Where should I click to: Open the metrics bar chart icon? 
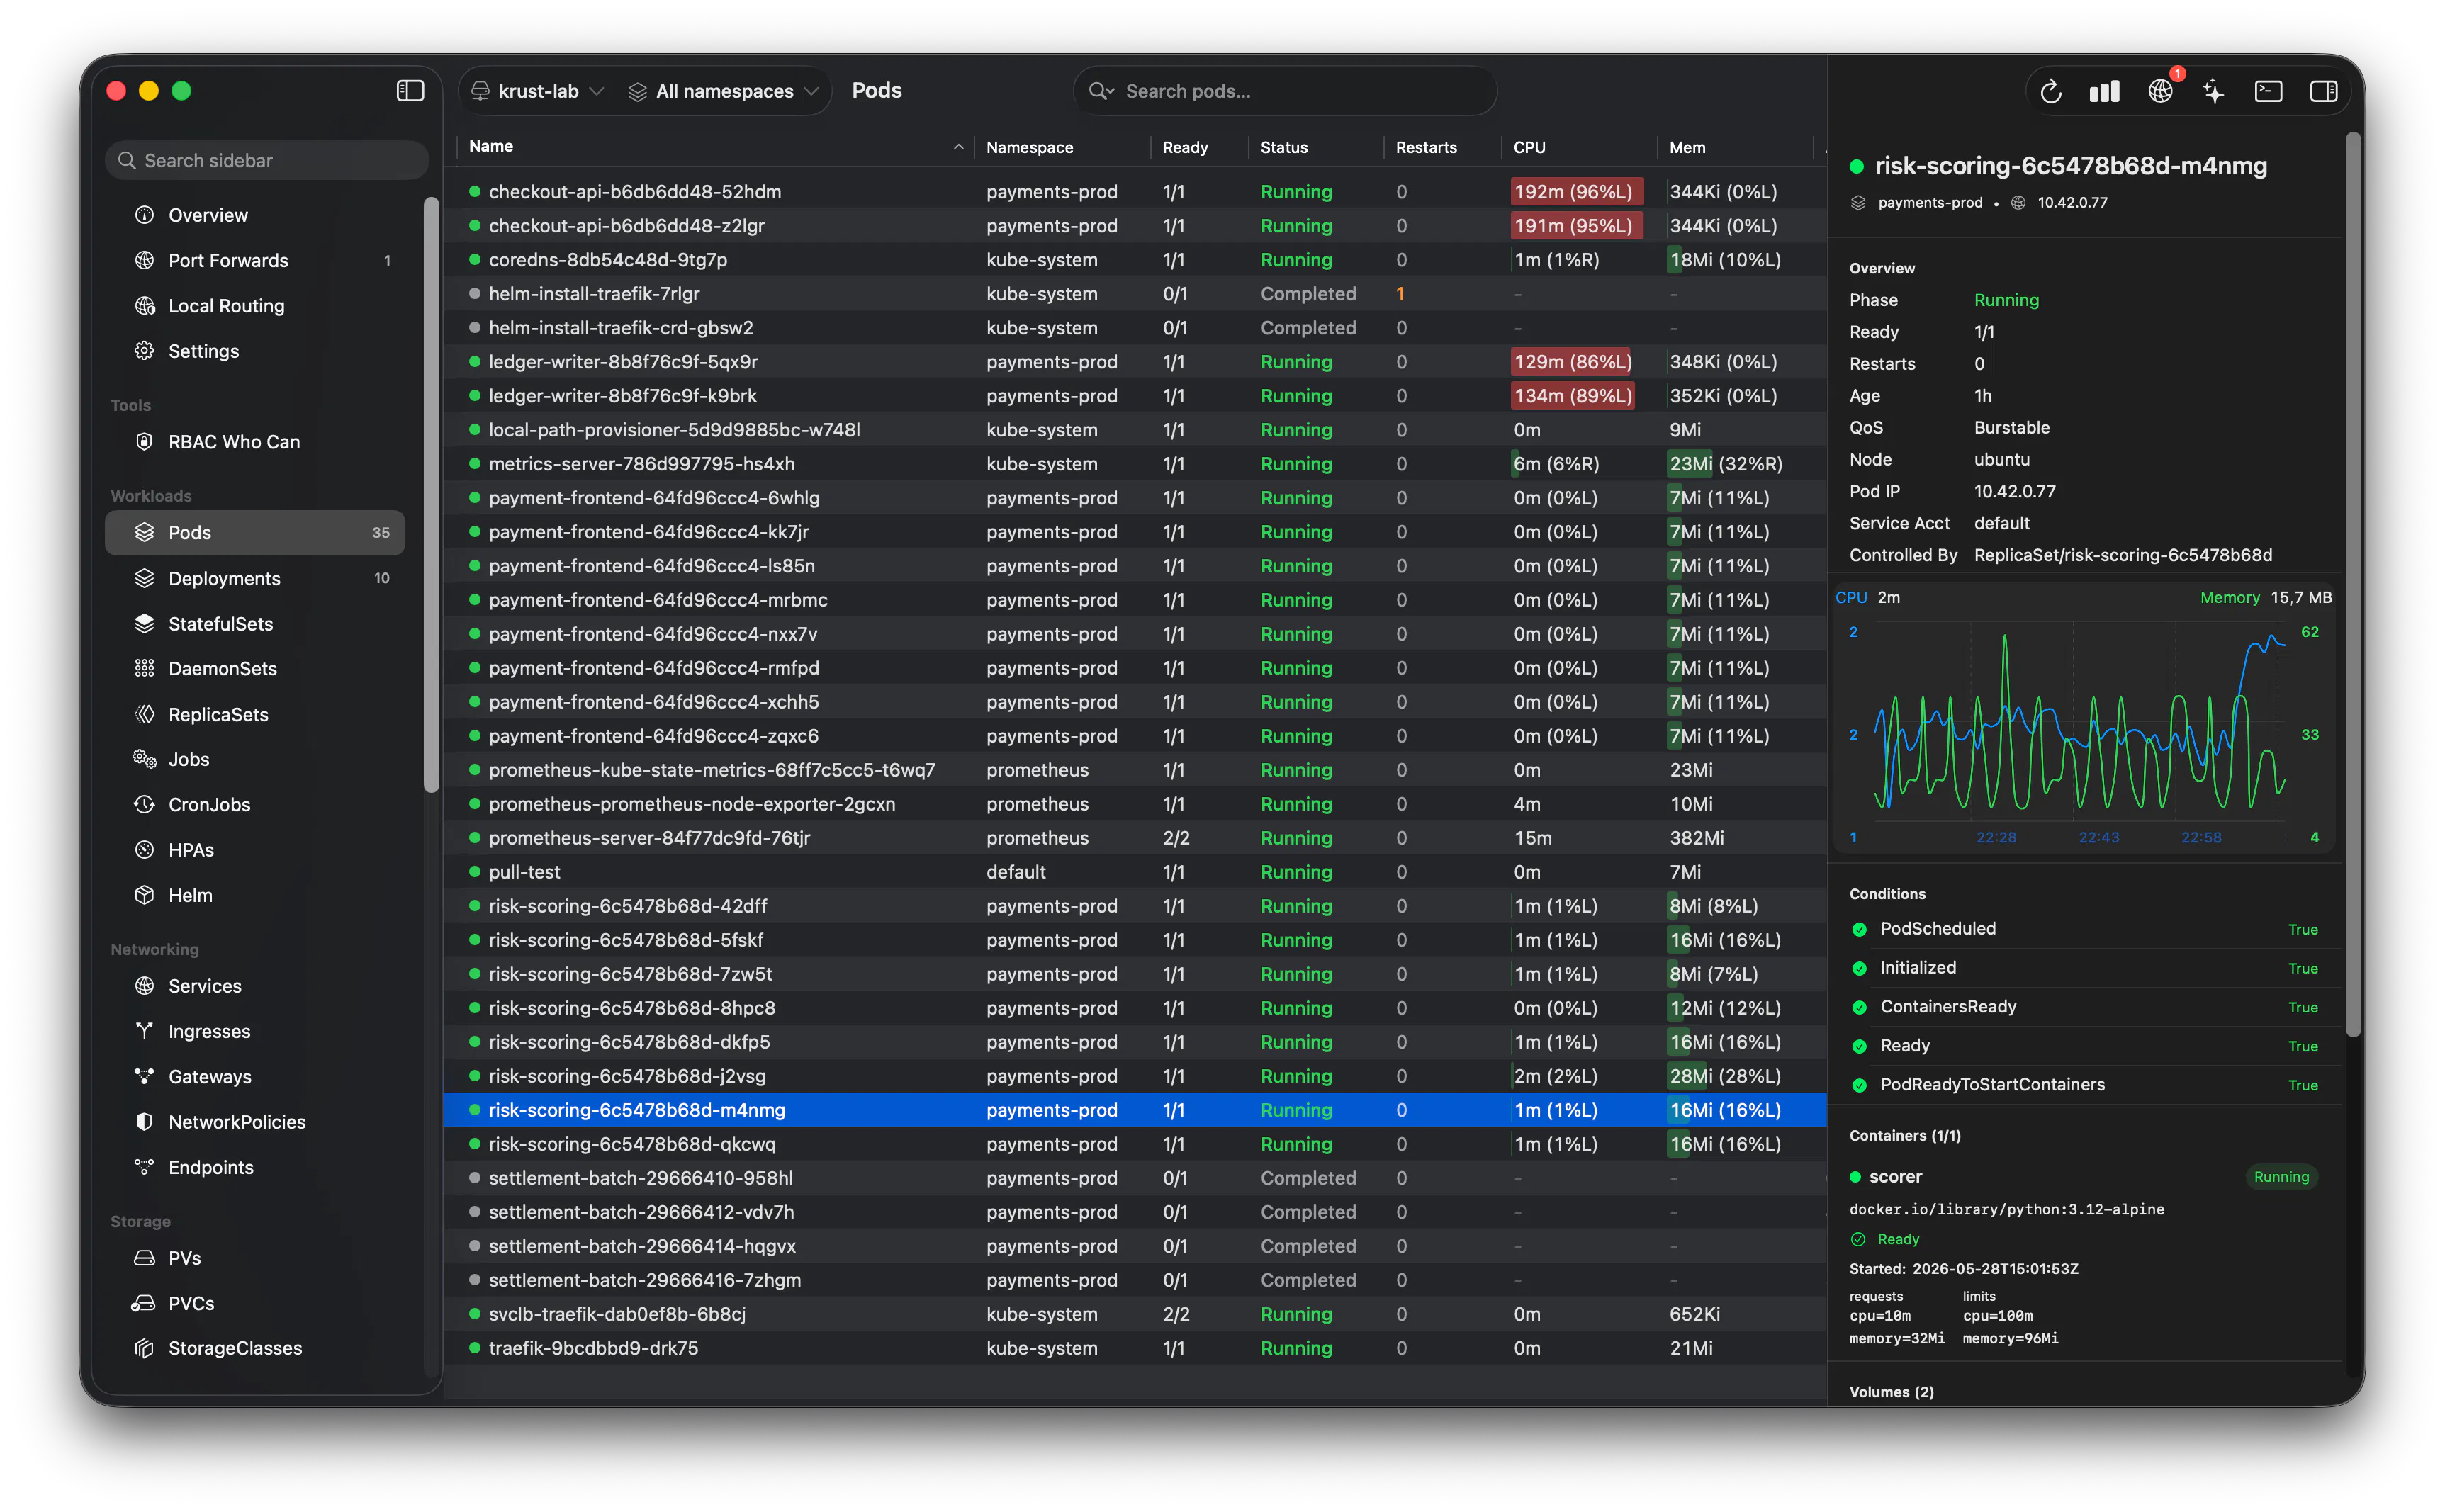point(2105,91)
